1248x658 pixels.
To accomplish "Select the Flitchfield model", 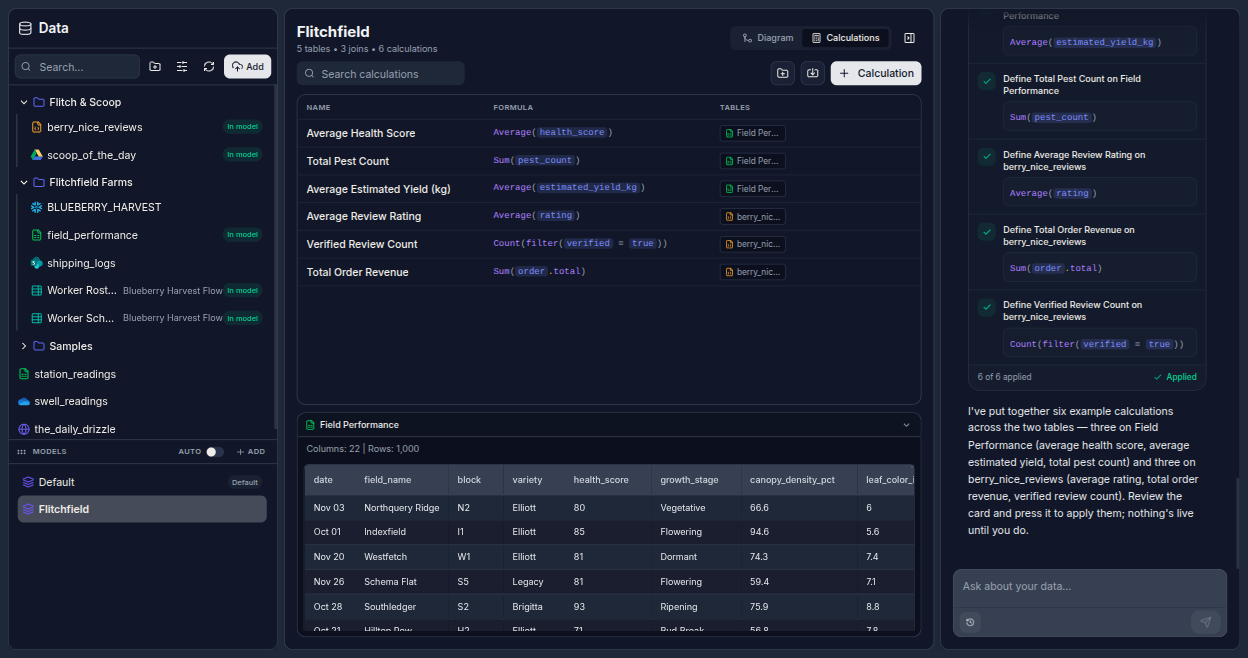I will click(142, 509).
